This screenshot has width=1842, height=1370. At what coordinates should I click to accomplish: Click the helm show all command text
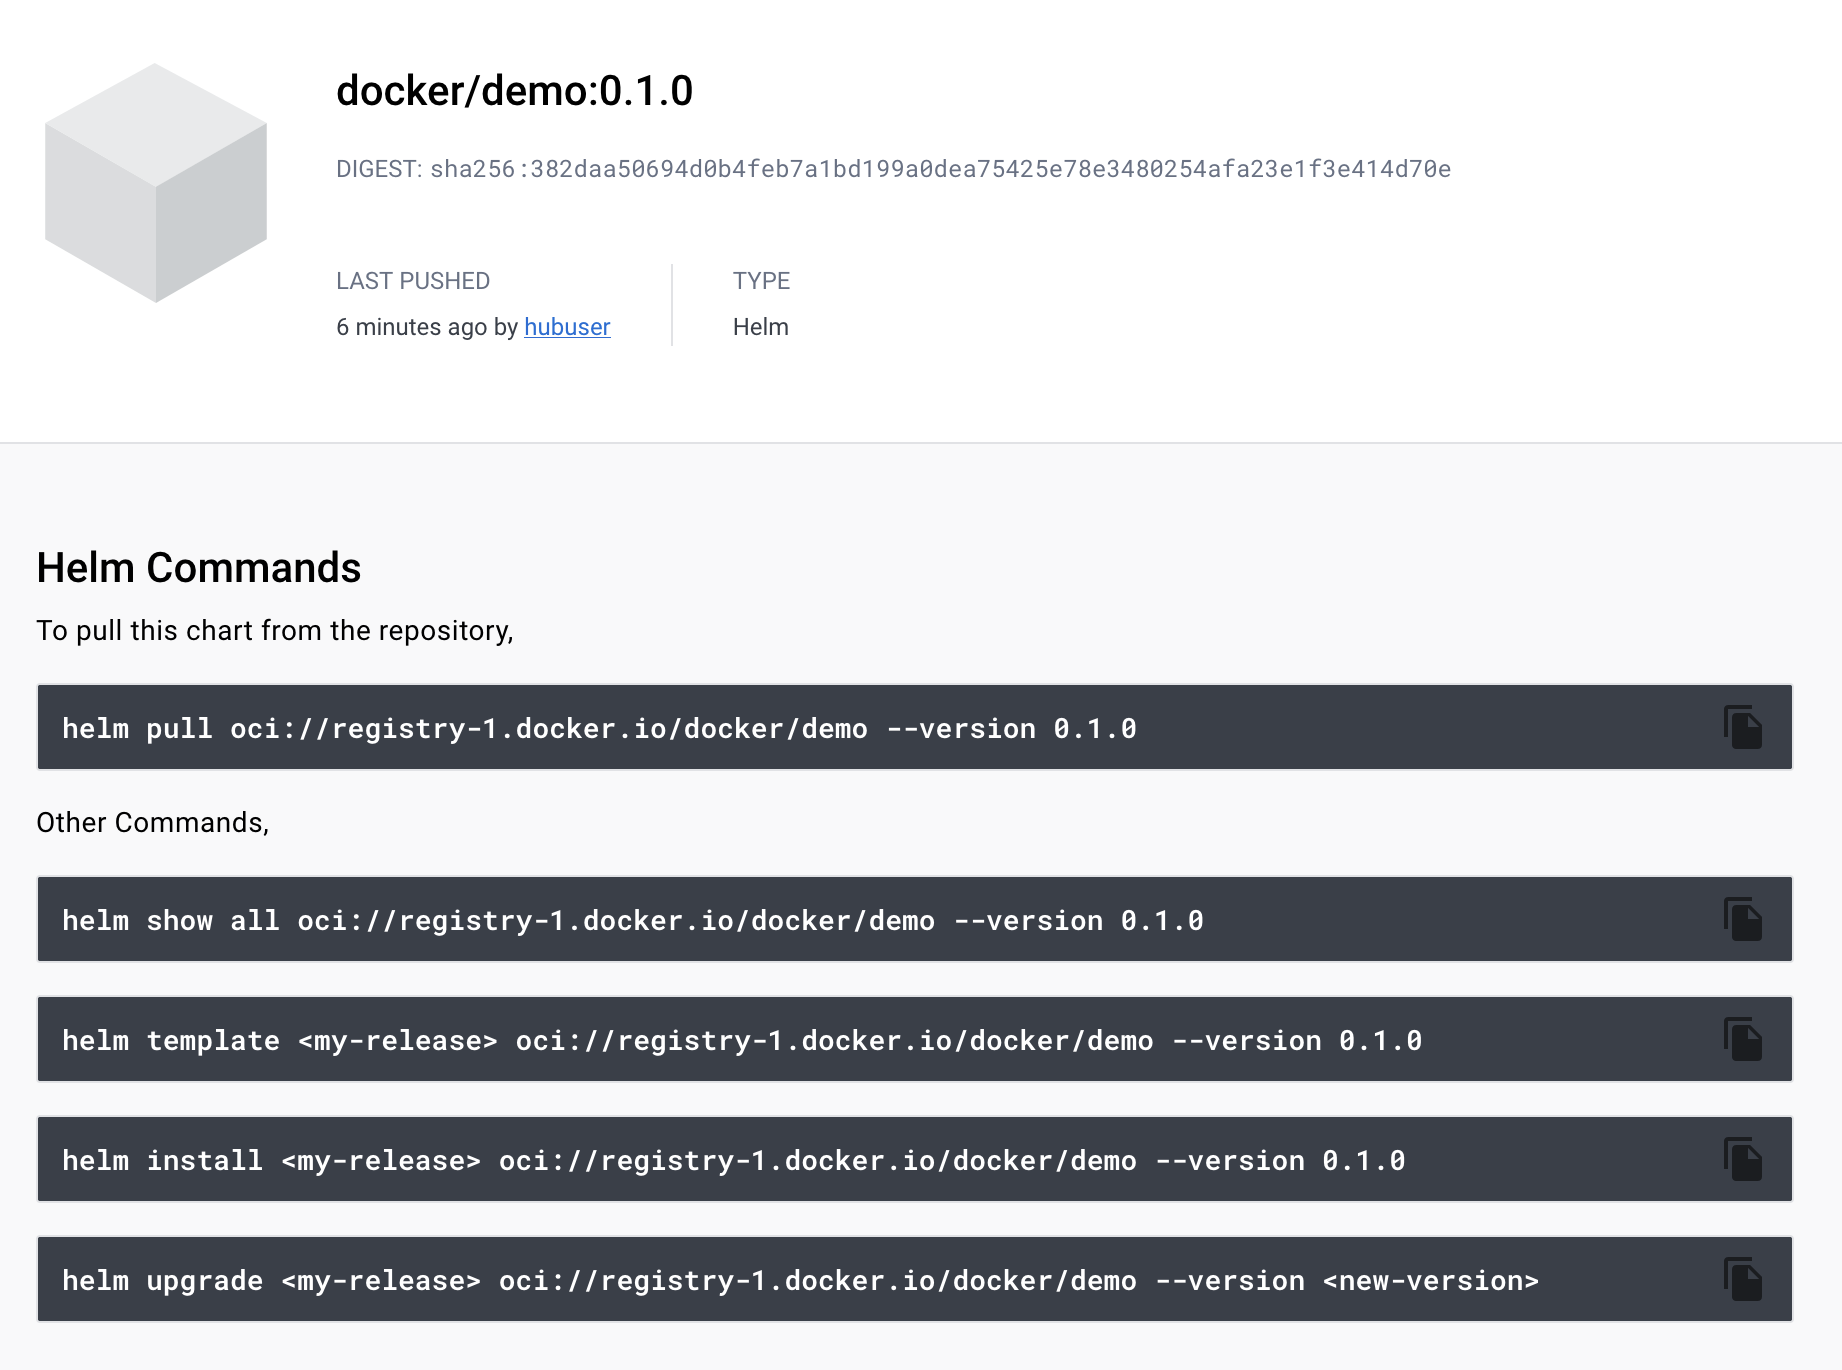(x=632, y=921)
